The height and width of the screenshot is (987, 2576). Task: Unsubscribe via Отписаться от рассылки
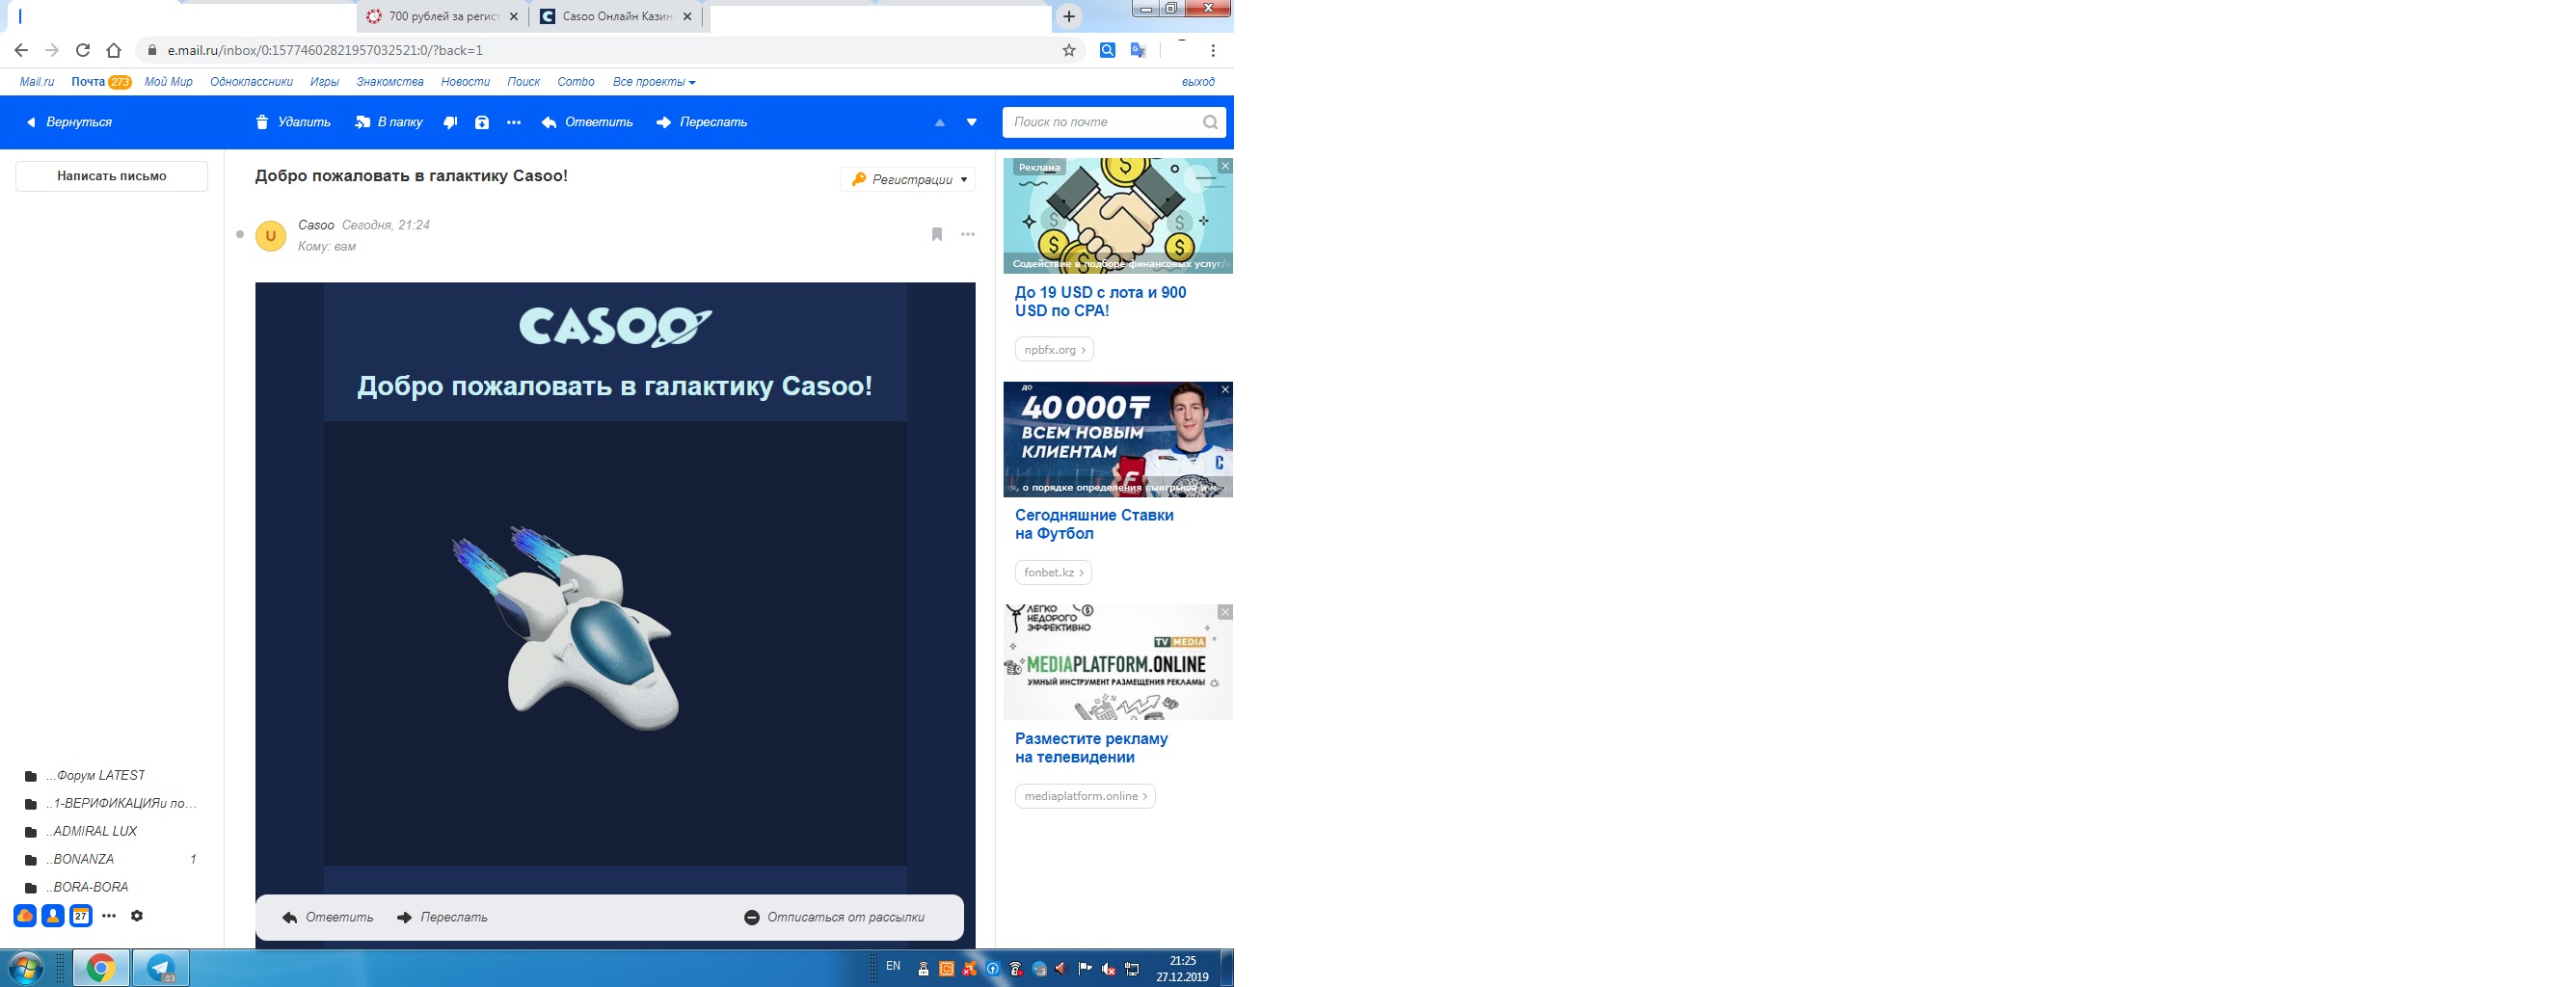click(835, 917)
